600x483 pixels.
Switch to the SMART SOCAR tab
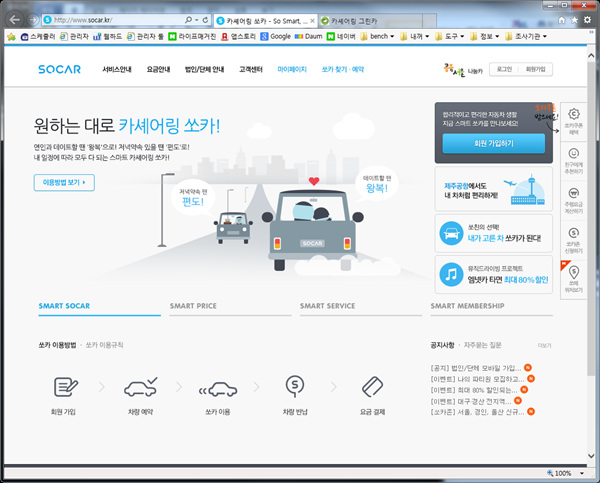tap(99, 307)
